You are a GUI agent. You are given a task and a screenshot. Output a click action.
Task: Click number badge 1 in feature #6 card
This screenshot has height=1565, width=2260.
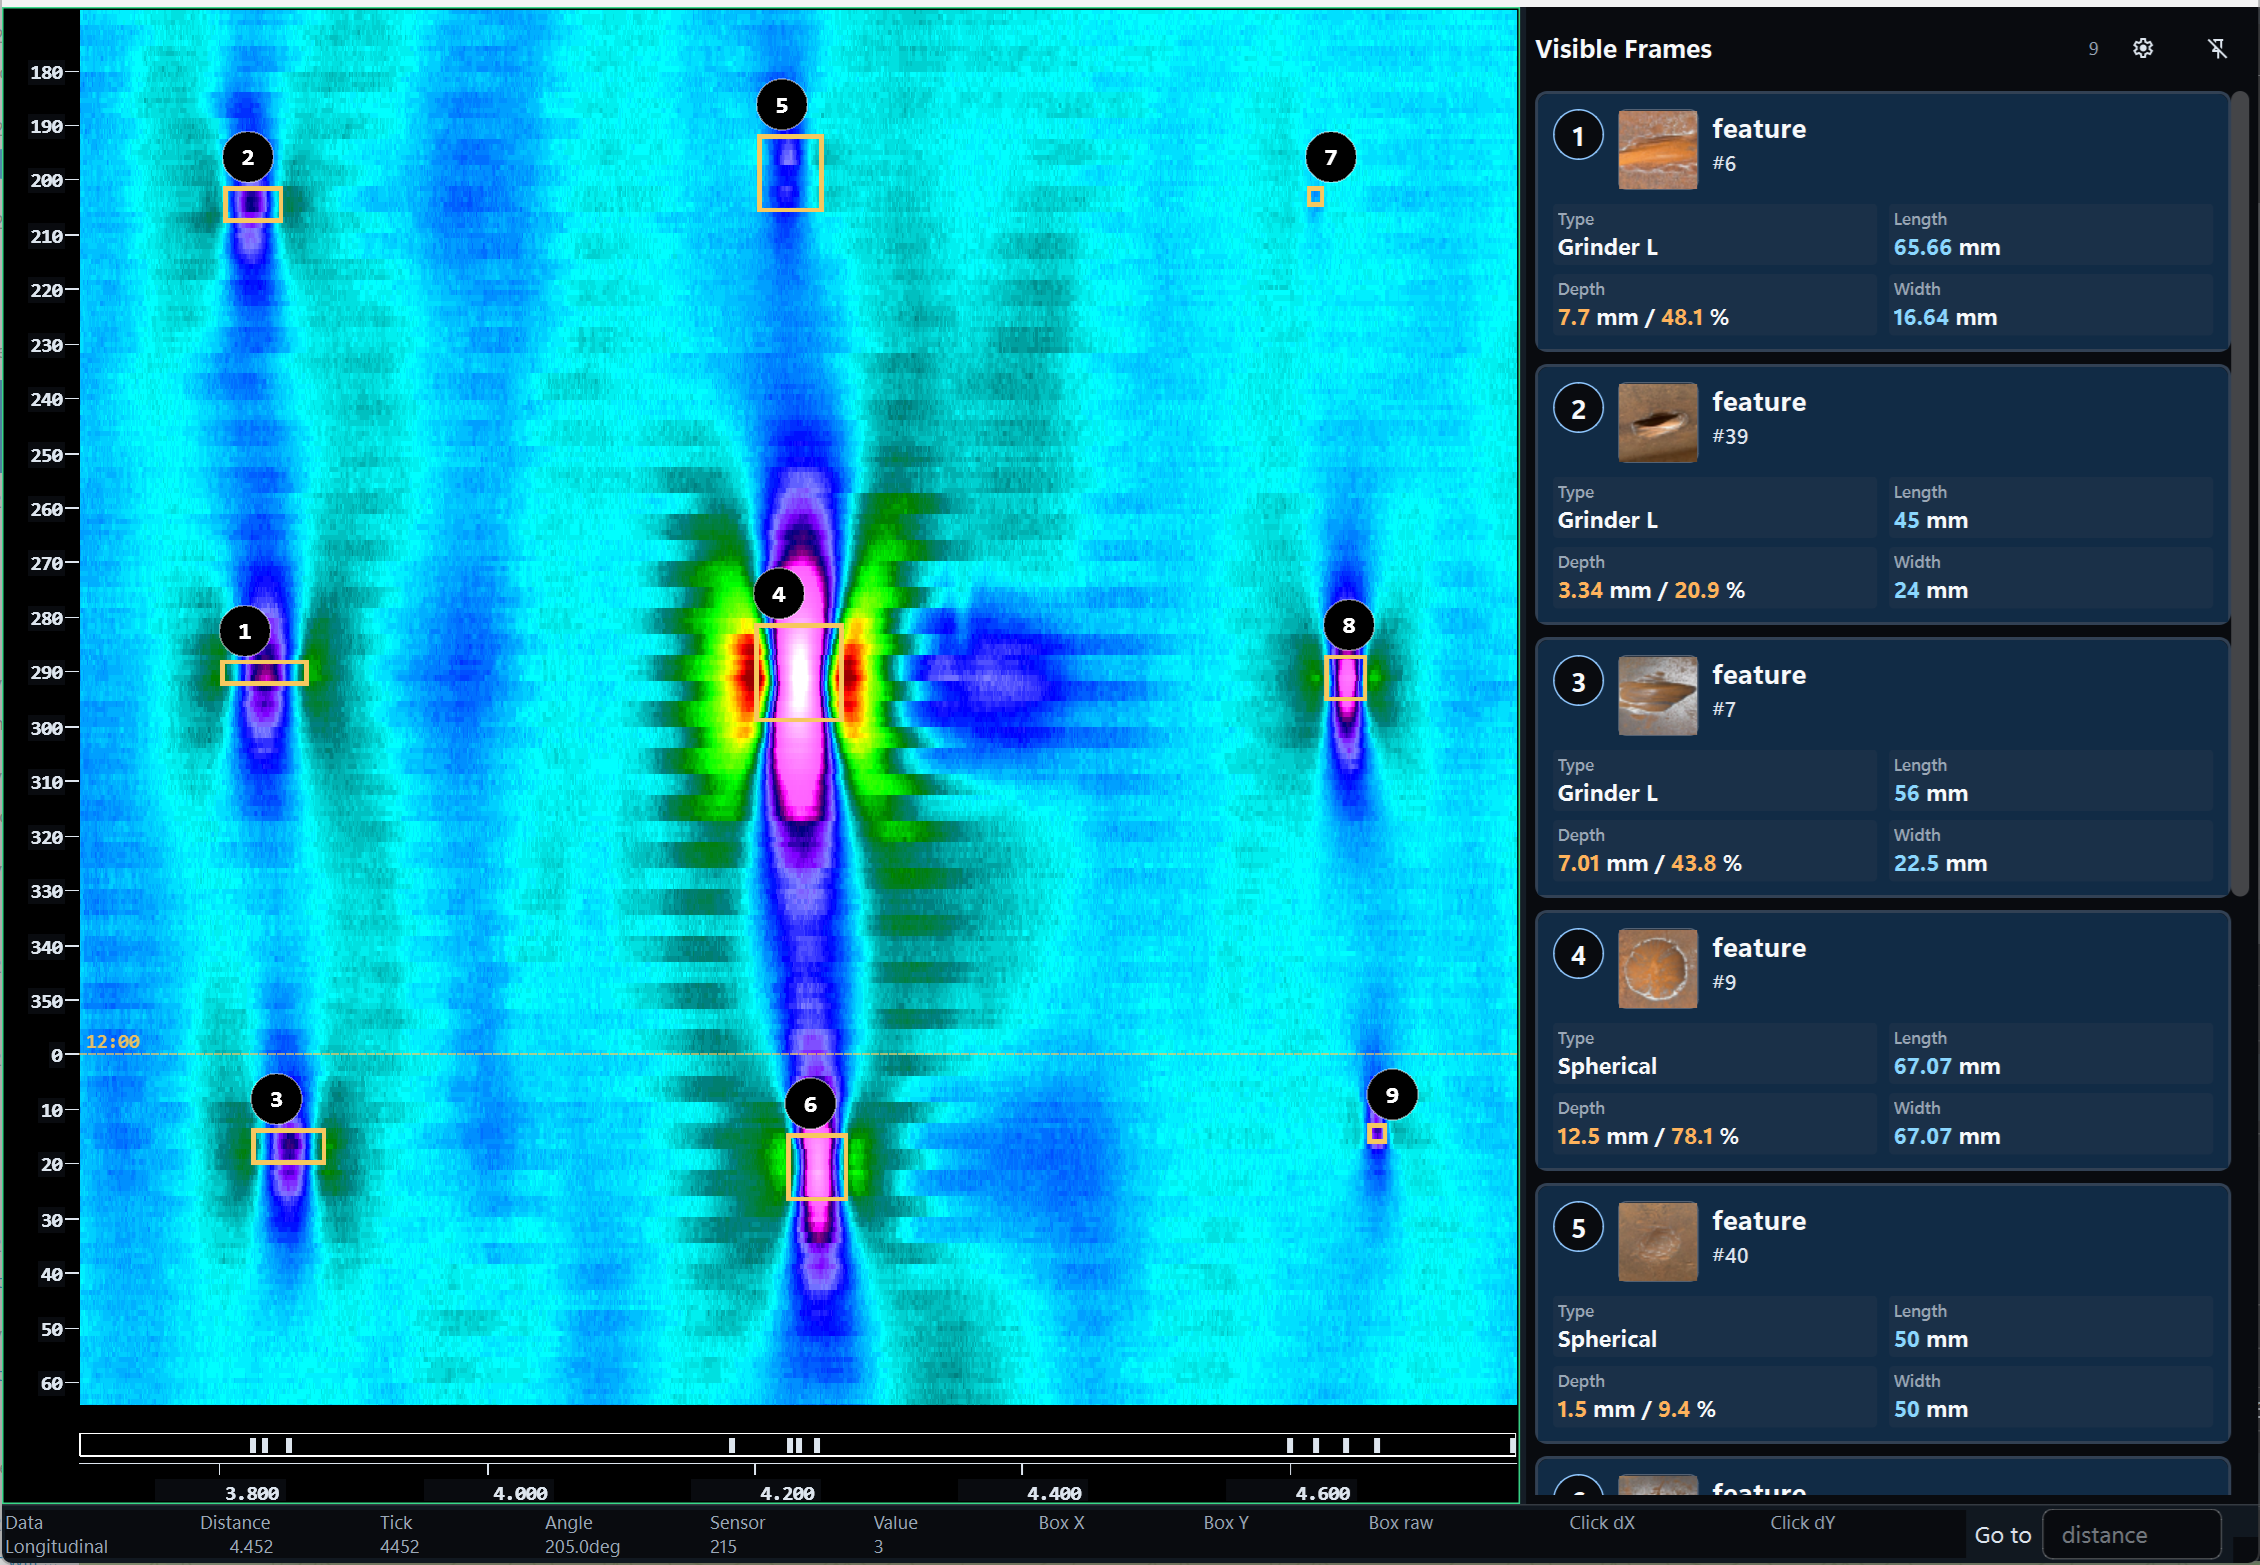(1578, 136)
